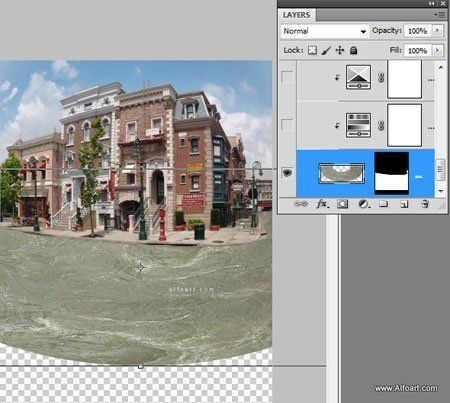Delete layer using the trash icon

[425, 204]
